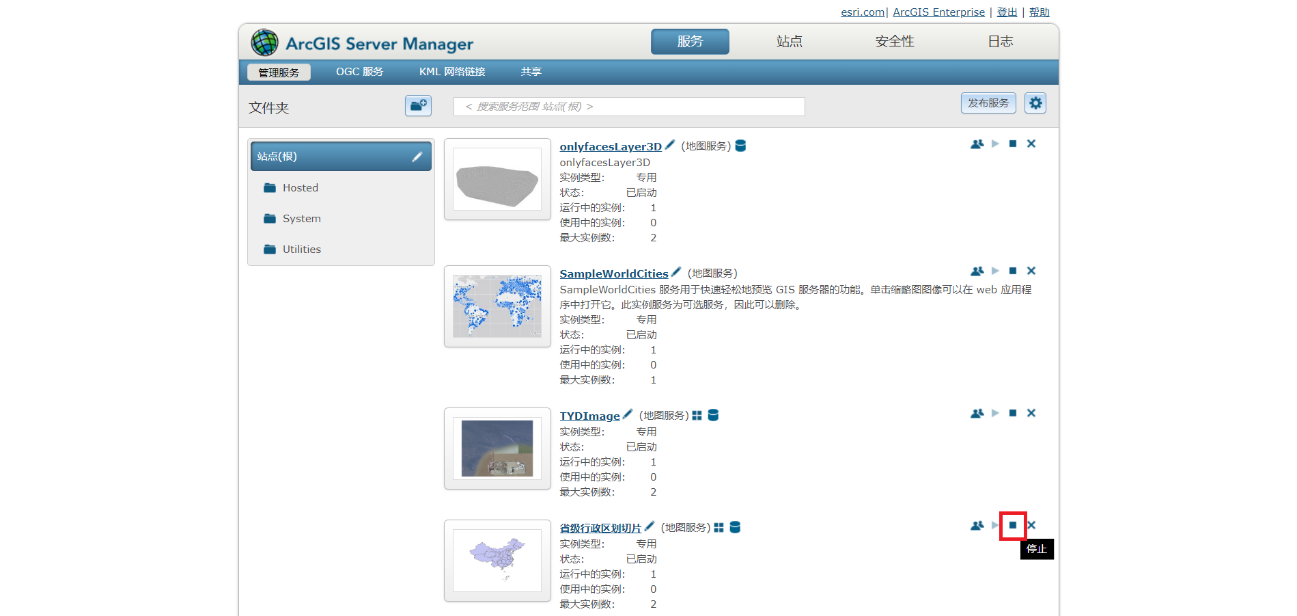
Task: Click the start arrow for 省级行政区划切片
Action: click(x=995, y=525)
